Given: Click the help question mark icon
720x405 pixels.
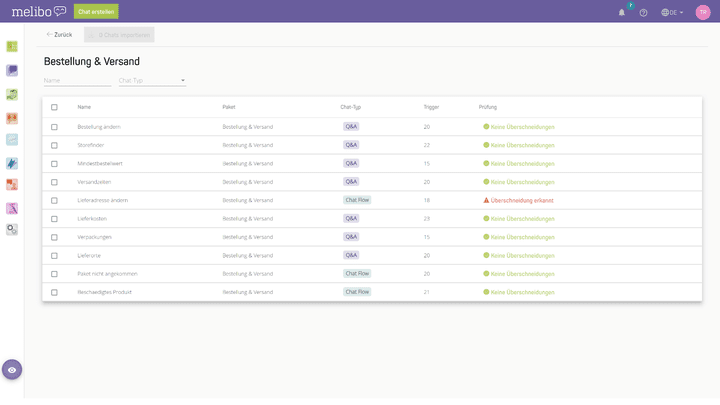Looking at the screenshot, I should point(643,12).
